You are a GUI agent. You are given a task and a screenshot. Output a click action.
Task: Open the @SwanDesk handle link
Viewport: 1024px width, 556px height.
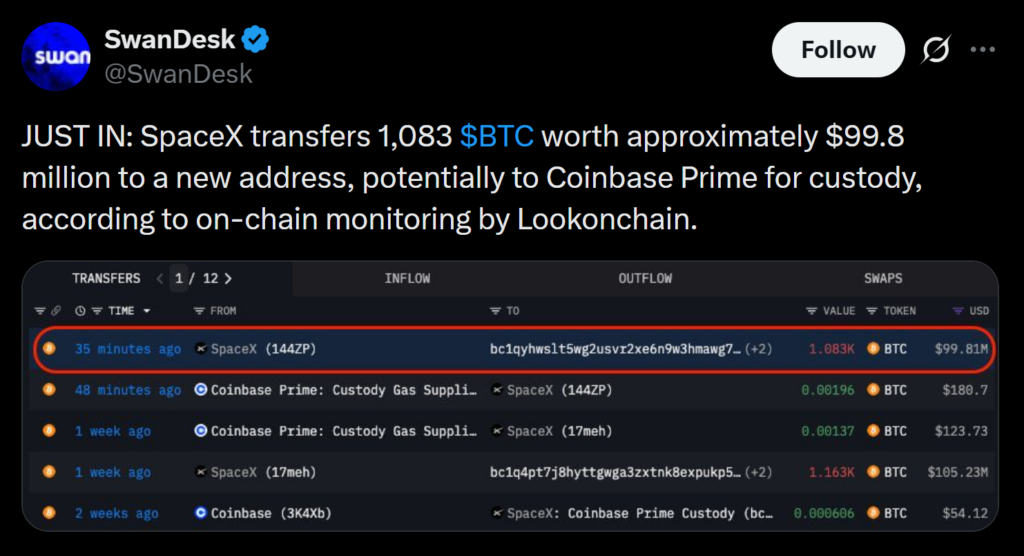coord(178,74)
